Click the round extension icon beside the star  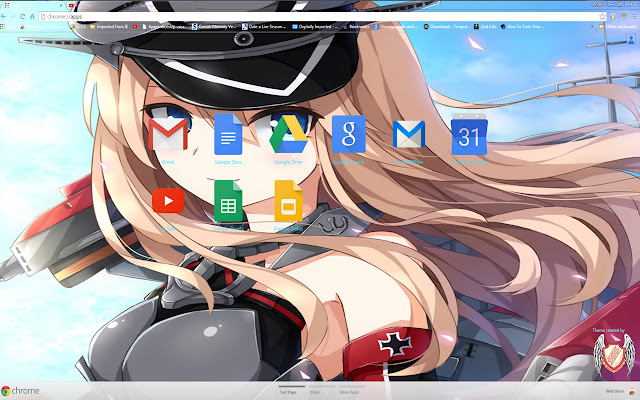613,16
